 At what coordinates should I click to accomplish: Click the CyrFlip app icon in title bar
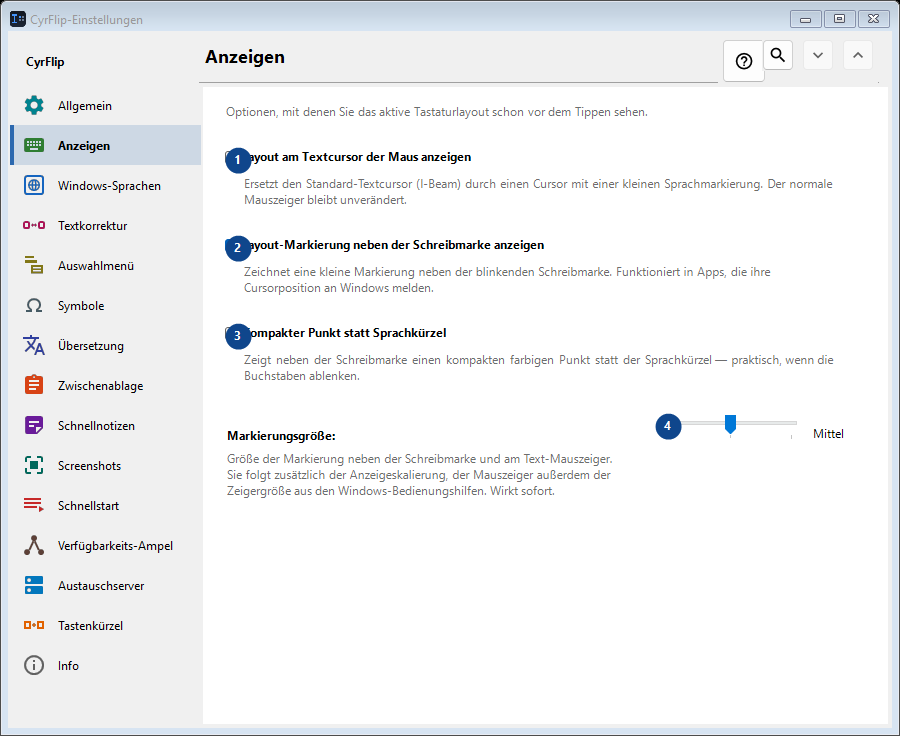[18, 19]
